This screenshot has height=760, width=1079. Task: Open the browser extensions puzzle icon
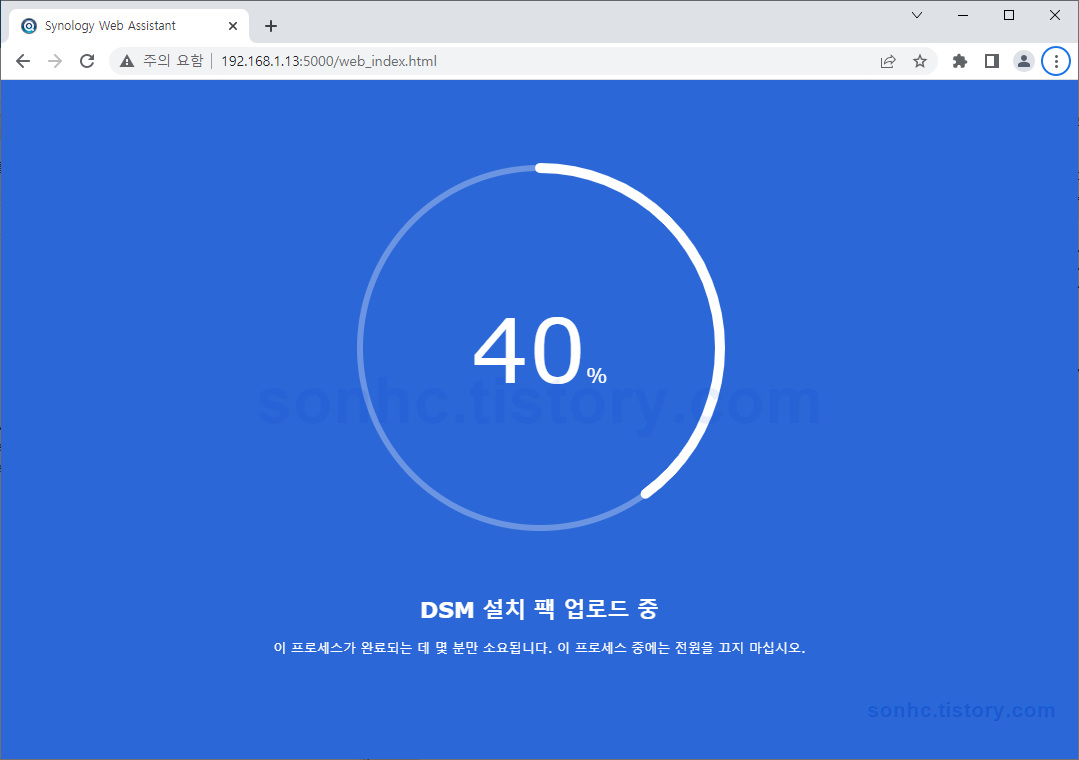[959, 61]
